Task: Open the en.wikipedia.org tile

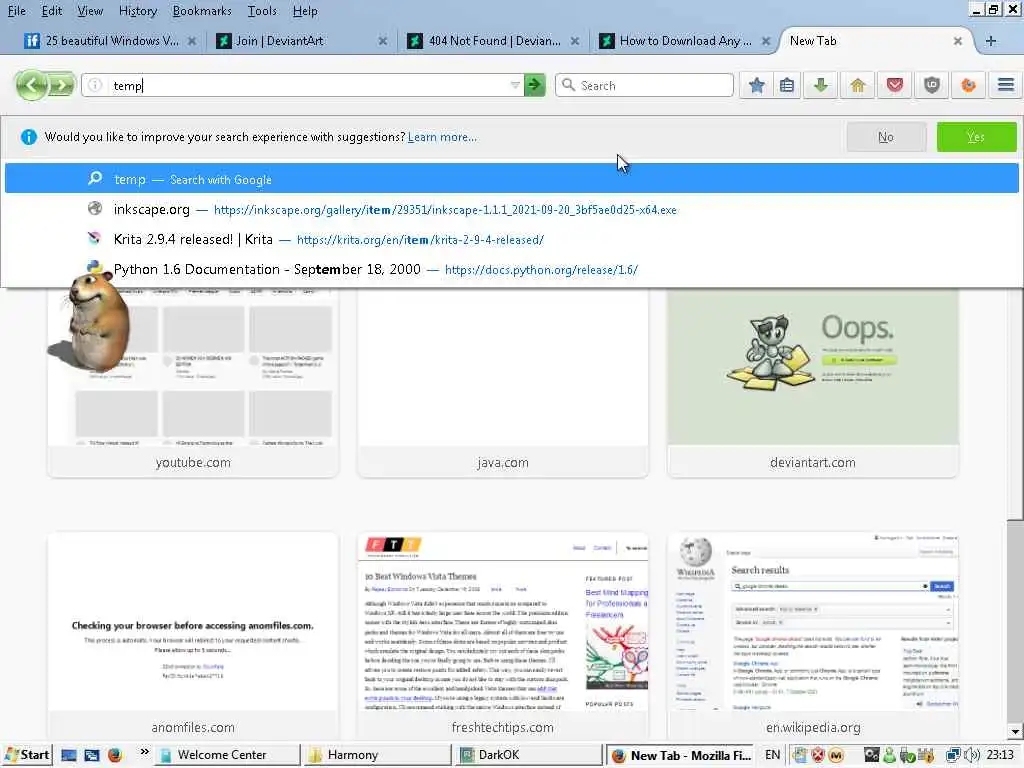Action: [812, 637]
